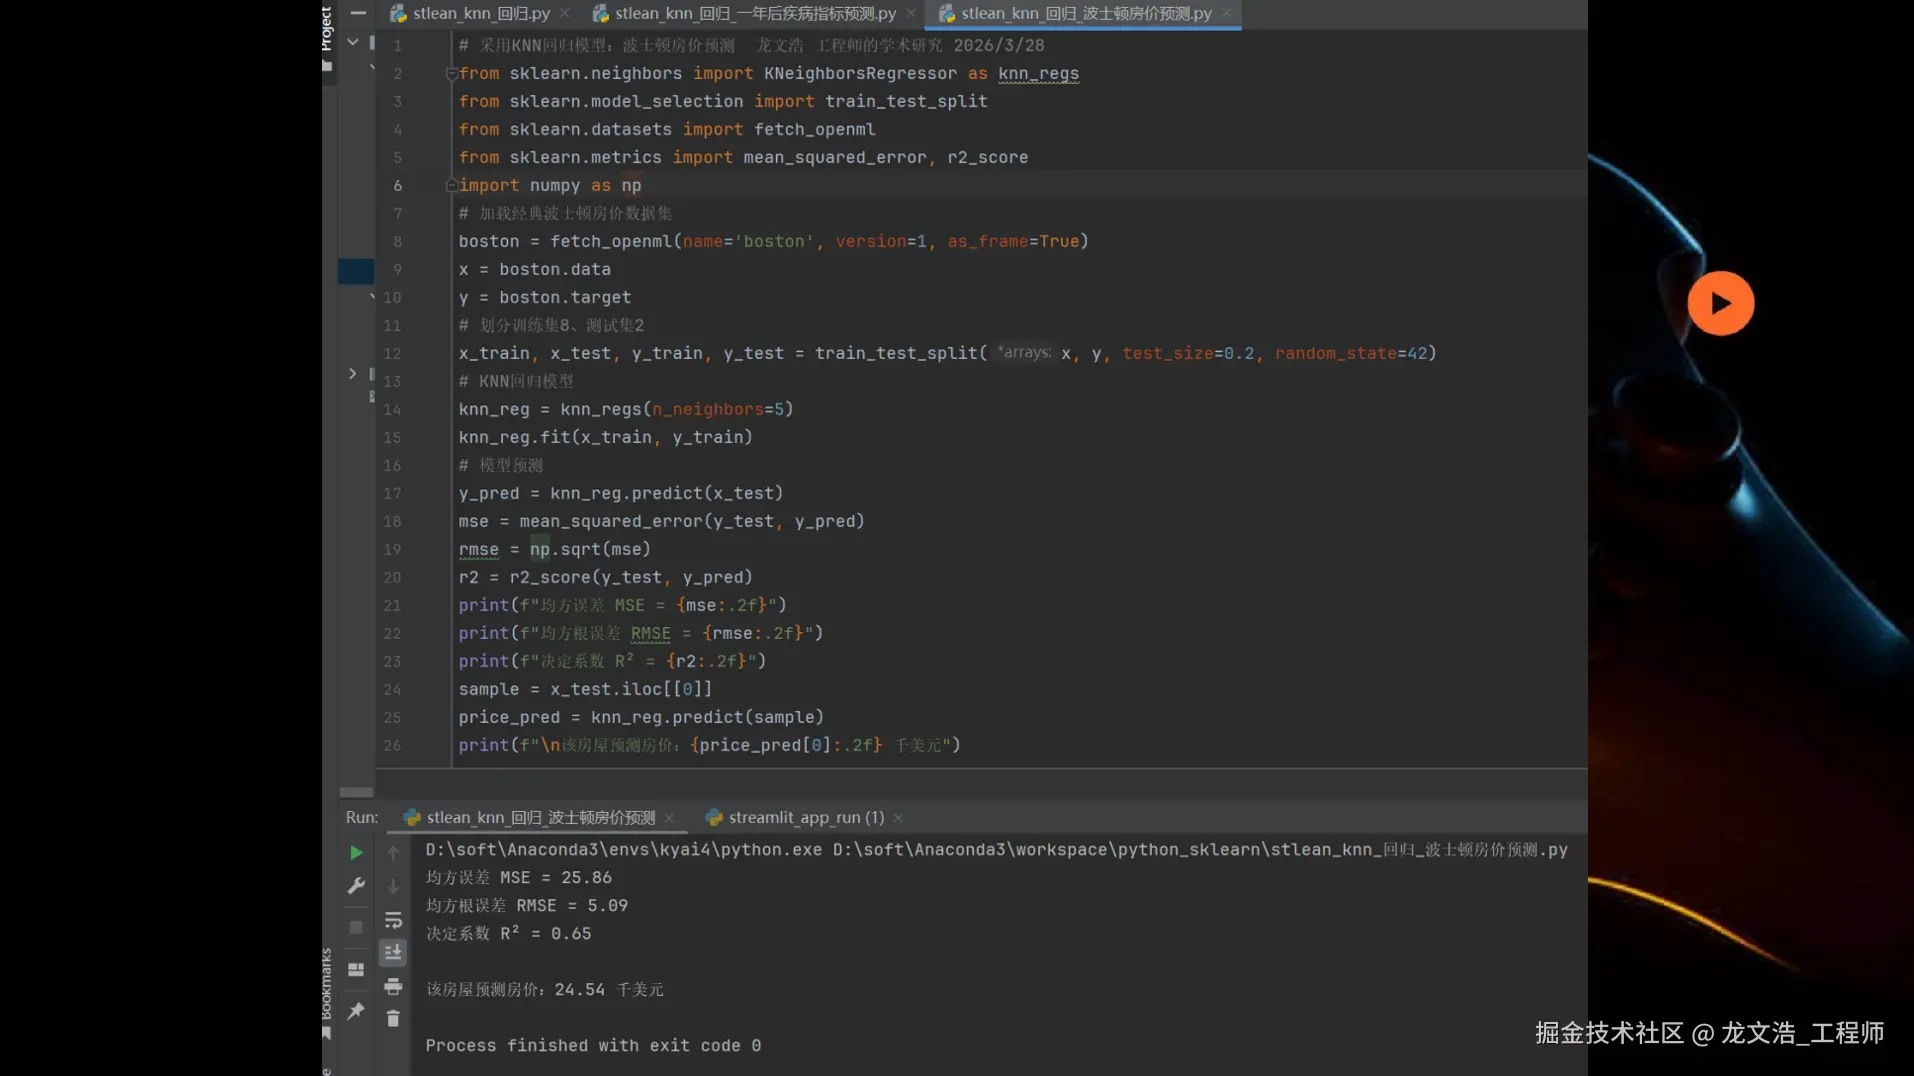This screenshot has width=1914, height=1076.
Task: Click the horizontal scrollbar under the Project panel
Action: pyautogui.click(x=356, y=792)
